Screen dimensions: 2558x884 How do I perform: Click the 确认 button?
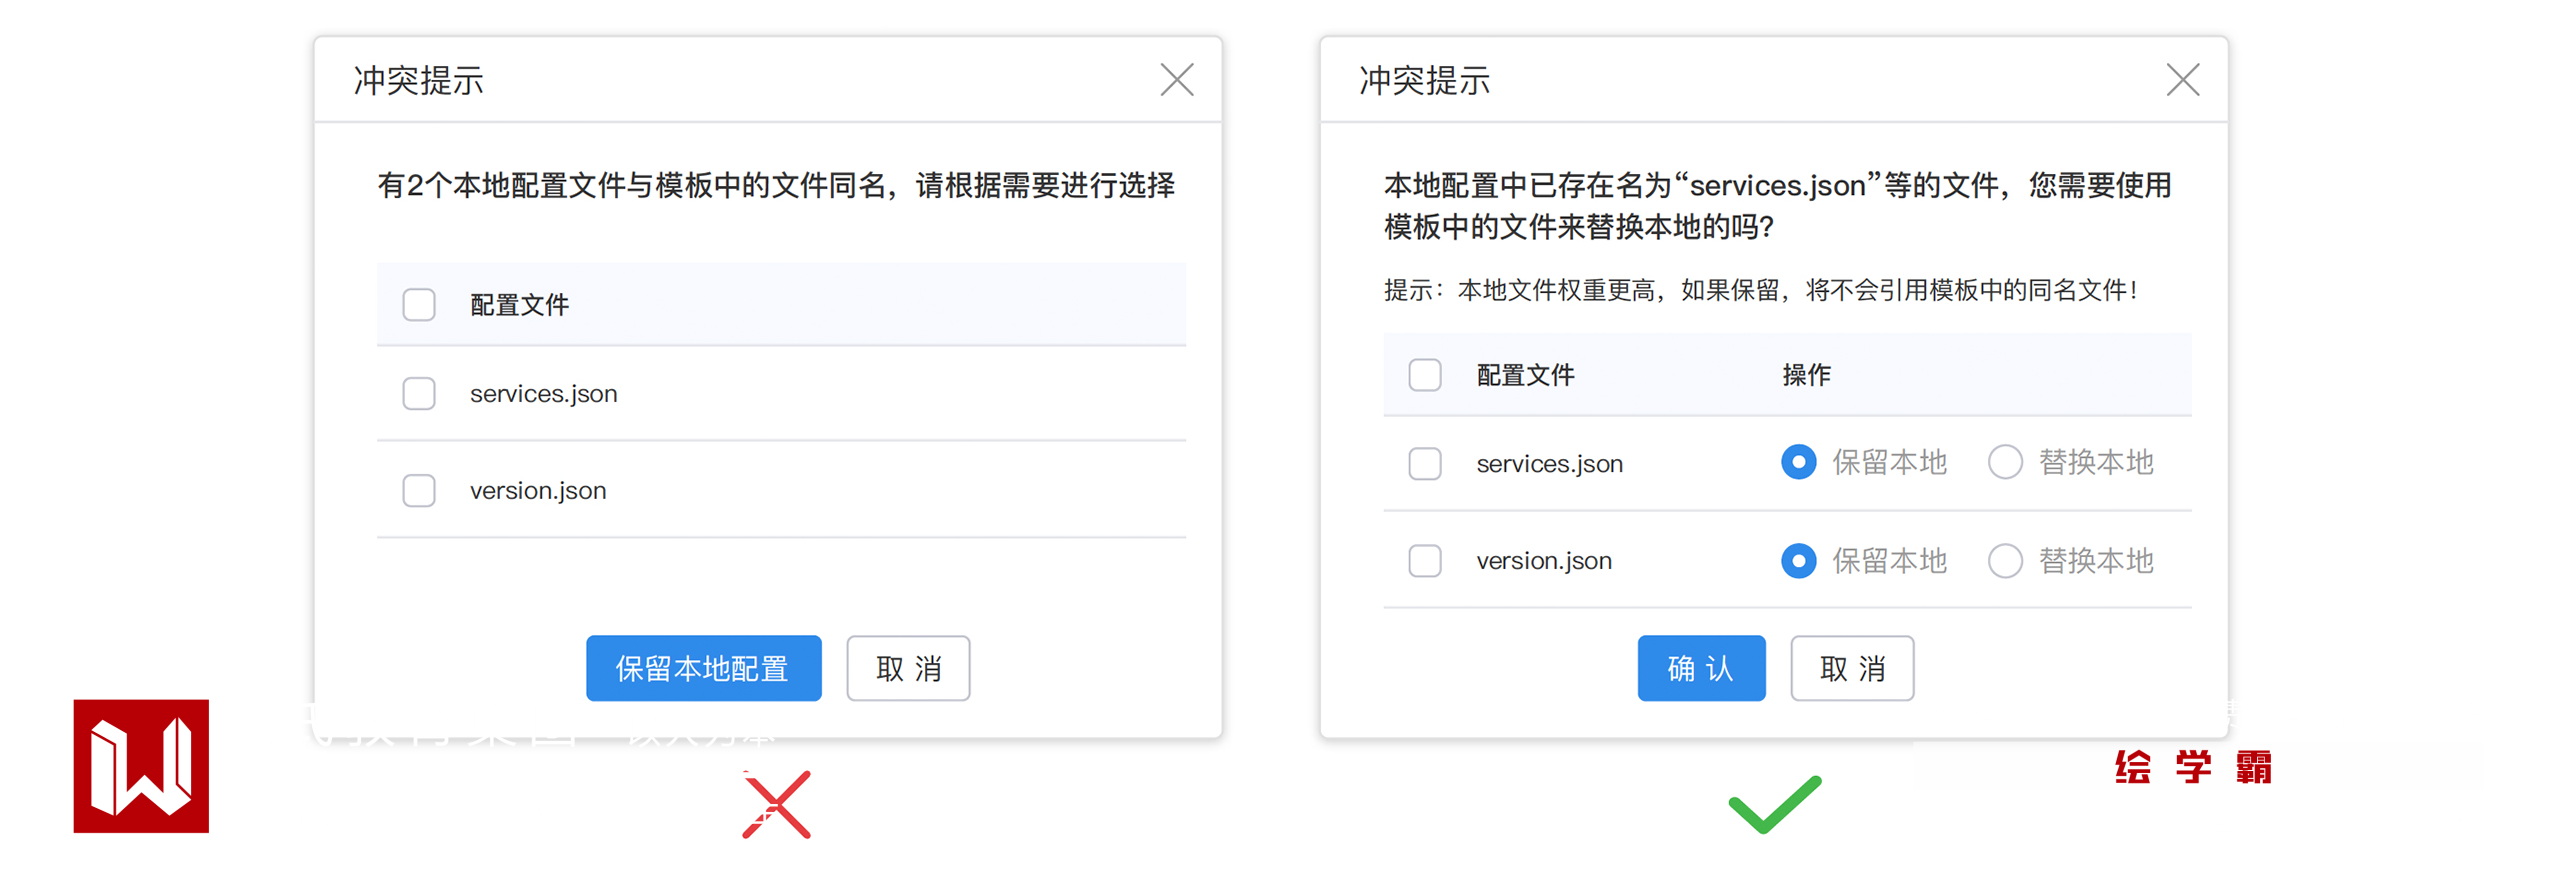1700,668
